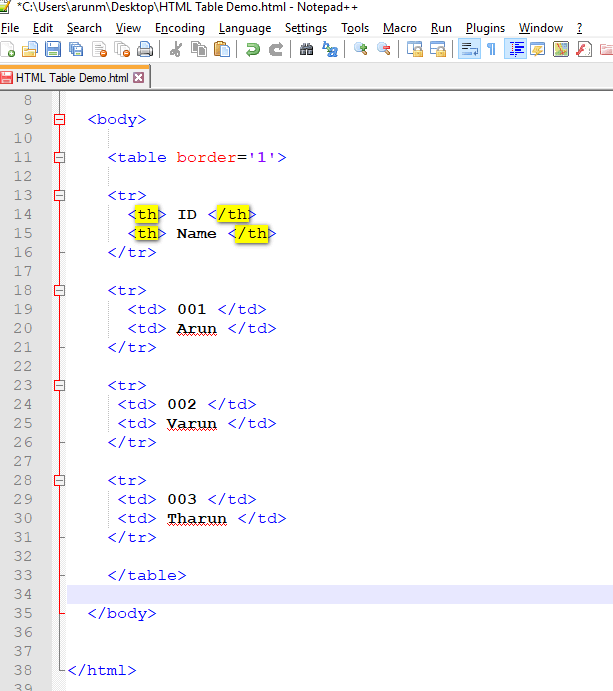613x691 pixels.
Task: Open the Search menu
Action: (x=84, y=28)
